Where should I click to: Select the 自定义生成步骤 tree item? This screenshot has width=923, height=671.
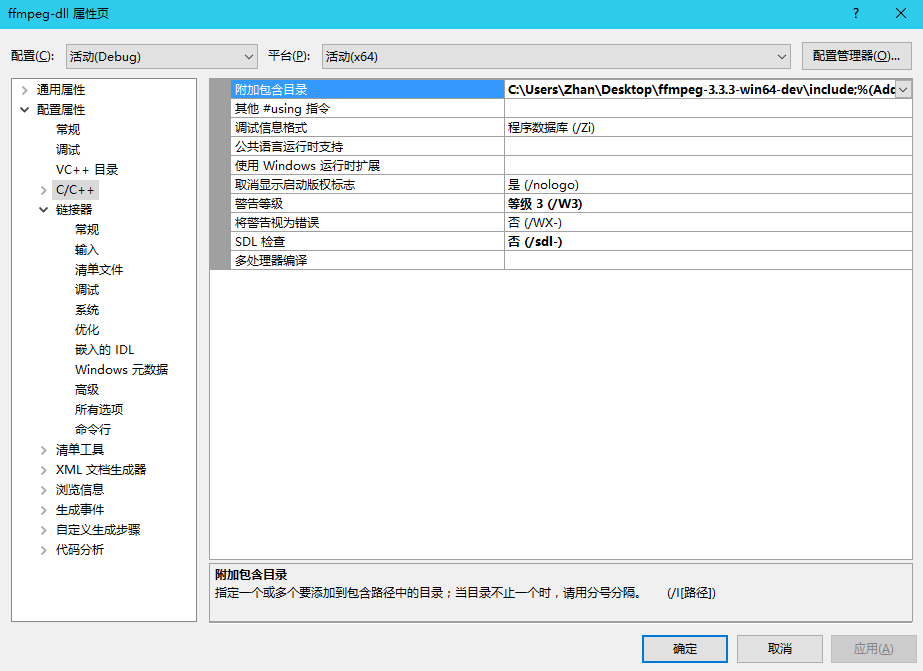pyautogui.click(x=98, y=530)
